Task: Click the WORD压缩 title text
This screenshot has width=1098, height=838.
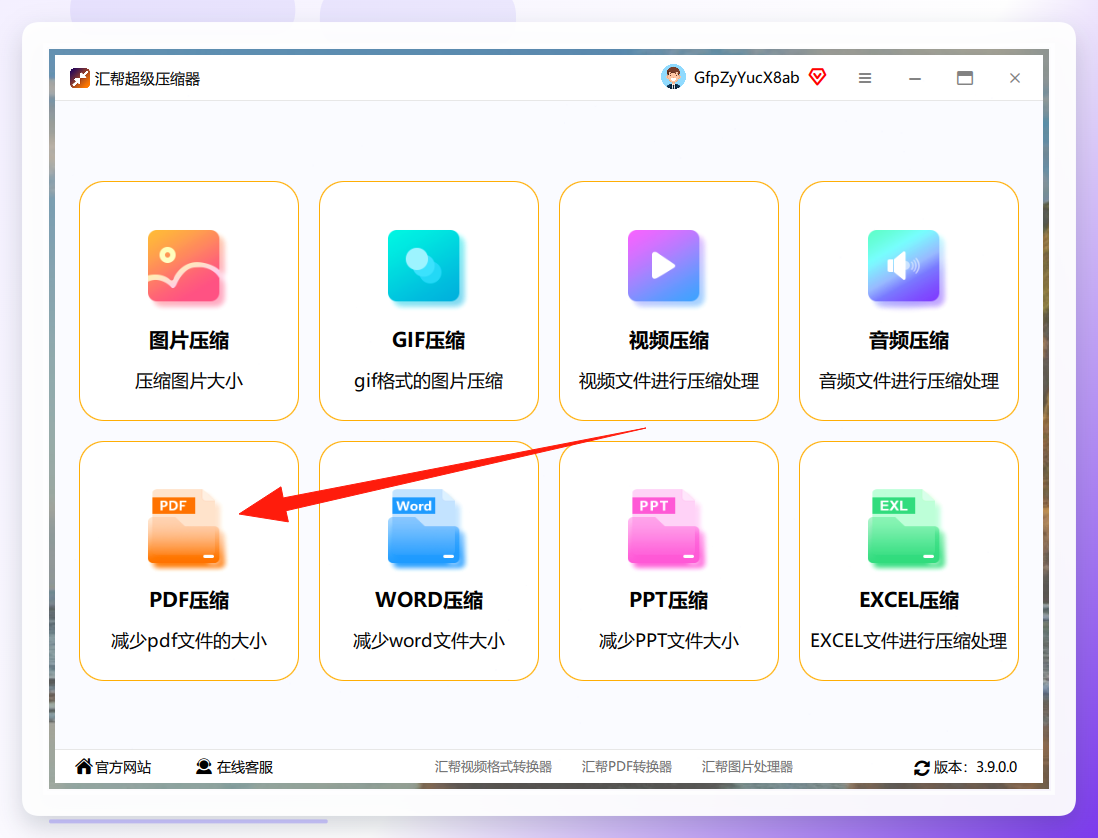Action: [429, 600]
